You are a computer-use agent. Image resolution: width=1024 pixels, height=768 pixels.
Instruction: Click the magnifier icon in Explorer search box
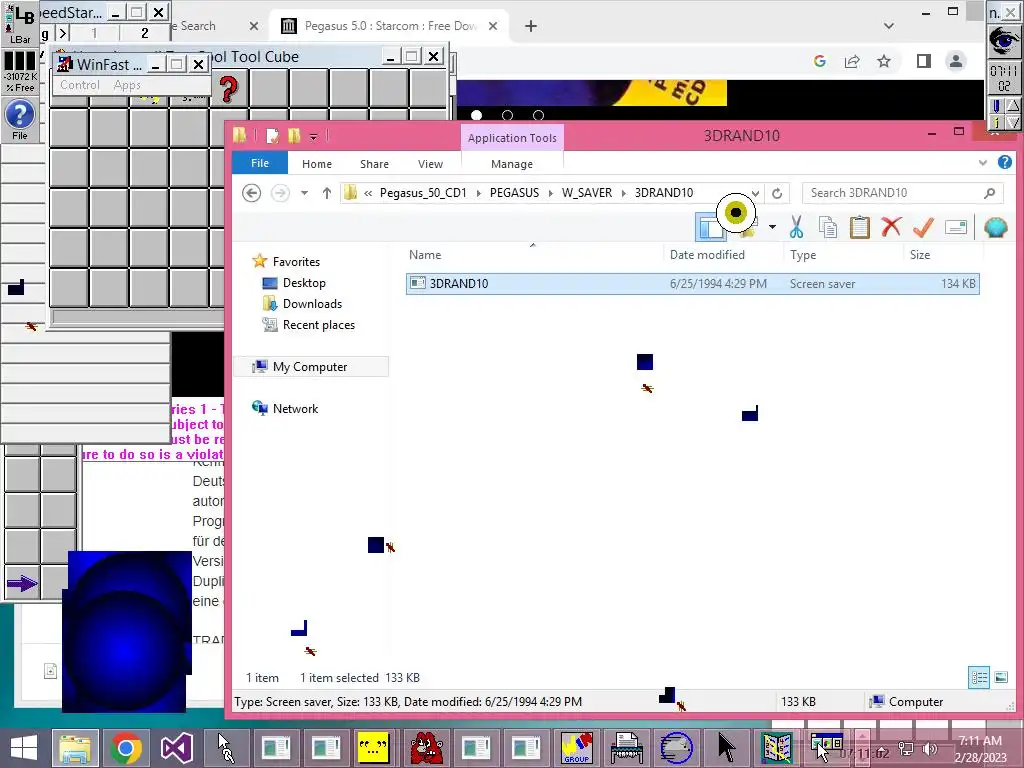pos(989,193)
